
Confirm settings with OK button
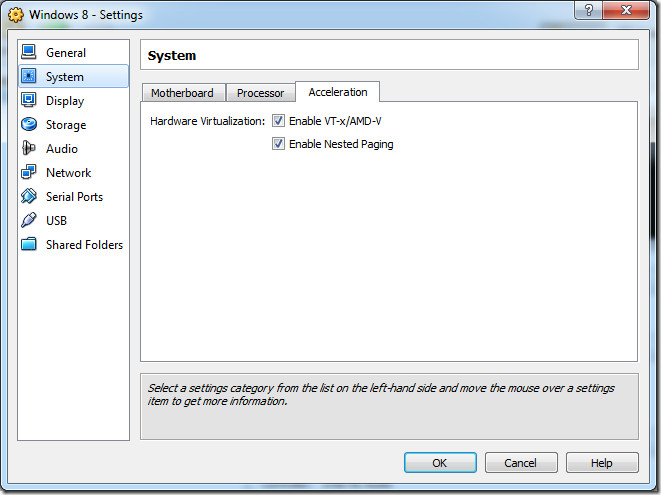click(440, 463)
